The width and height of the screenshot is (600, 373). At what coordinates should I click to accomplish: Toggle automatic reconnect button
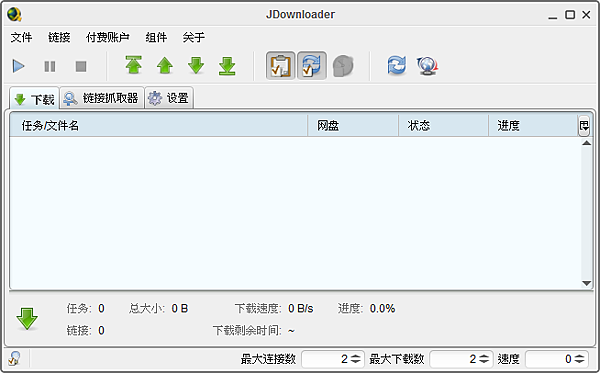pyautogui.click(x=312, y=65)
